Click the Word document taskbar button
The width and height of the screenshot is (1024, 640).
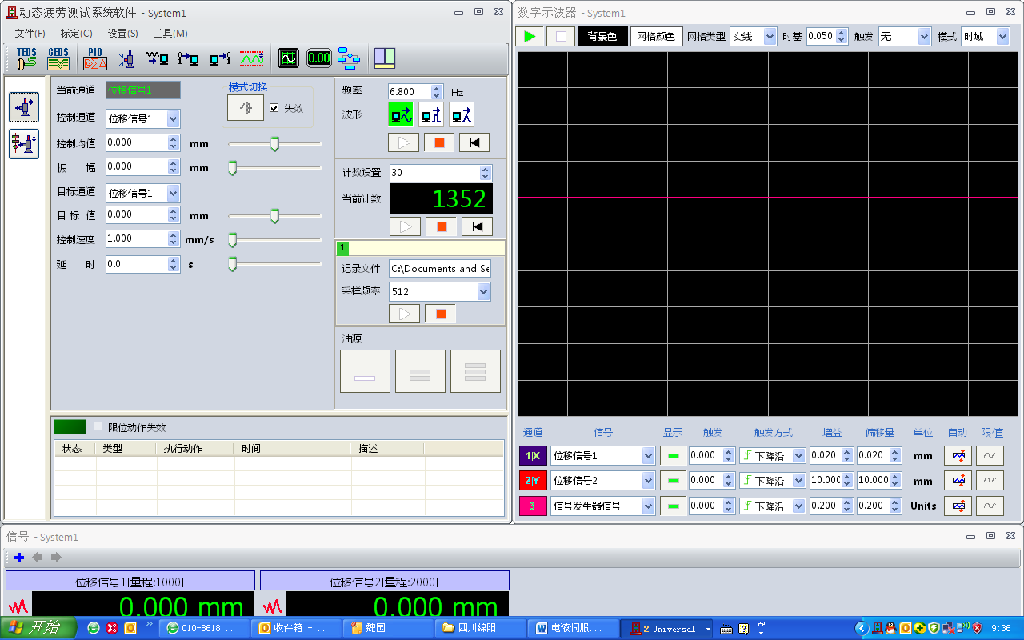click(x=571, y=628)
